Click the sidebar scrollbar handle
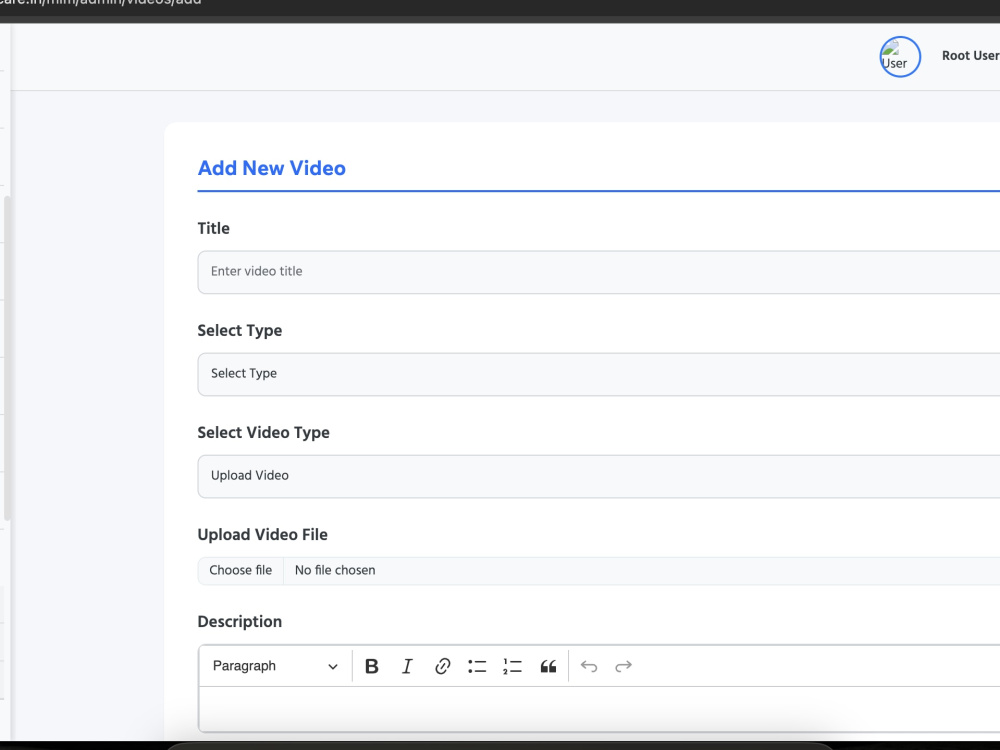The height and width of the screenshot is (750, 1000). click(x=7, y=358)
